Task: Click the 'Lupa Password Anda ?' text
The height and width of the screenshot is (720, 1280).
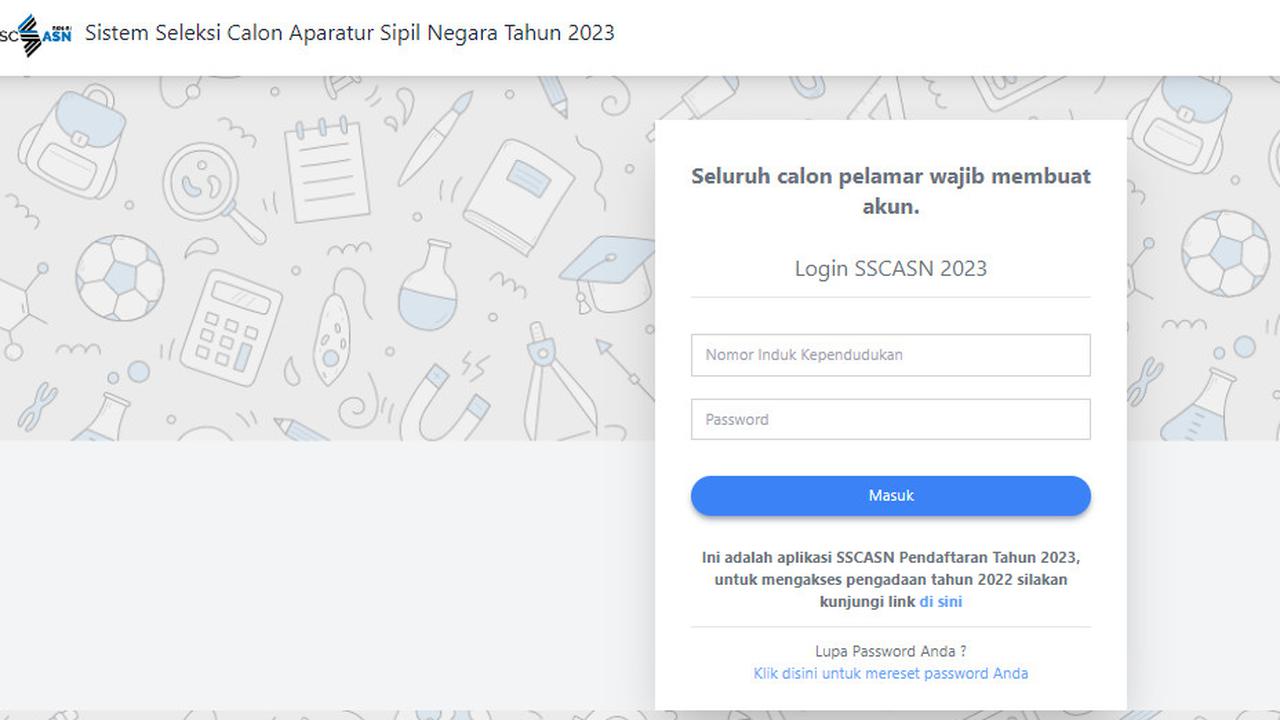Action: 891,650
